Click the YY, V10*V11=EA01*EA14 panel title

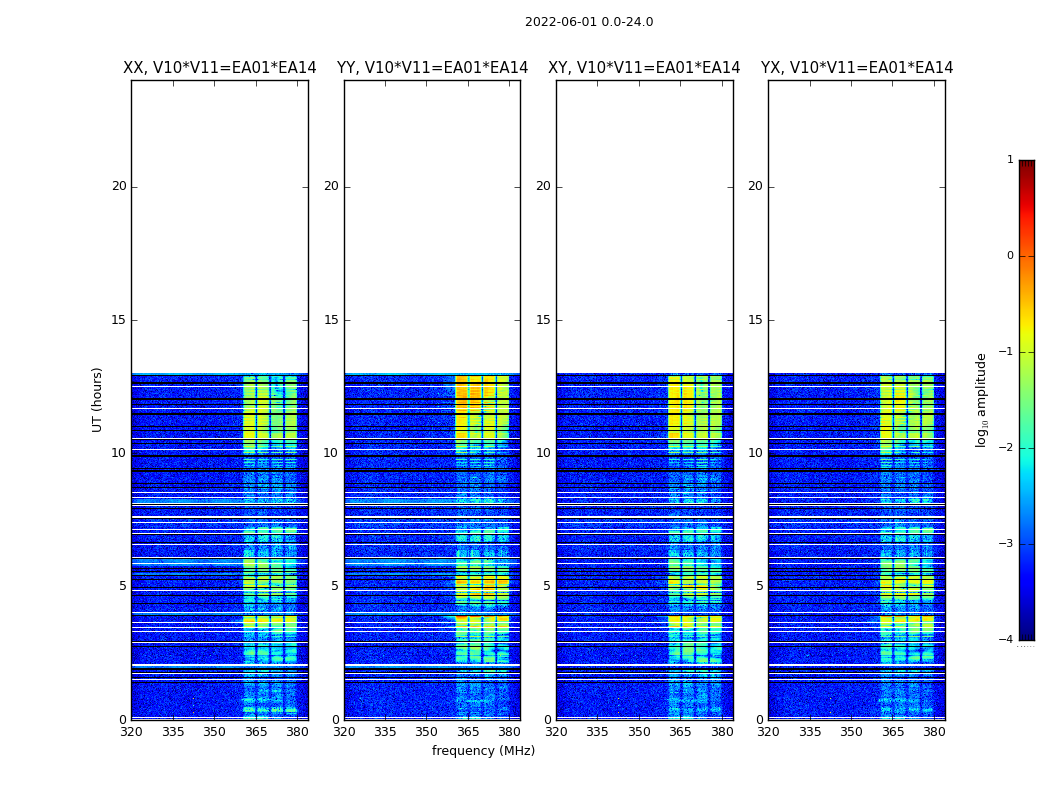pyautogui.click(x=433, y=68)
